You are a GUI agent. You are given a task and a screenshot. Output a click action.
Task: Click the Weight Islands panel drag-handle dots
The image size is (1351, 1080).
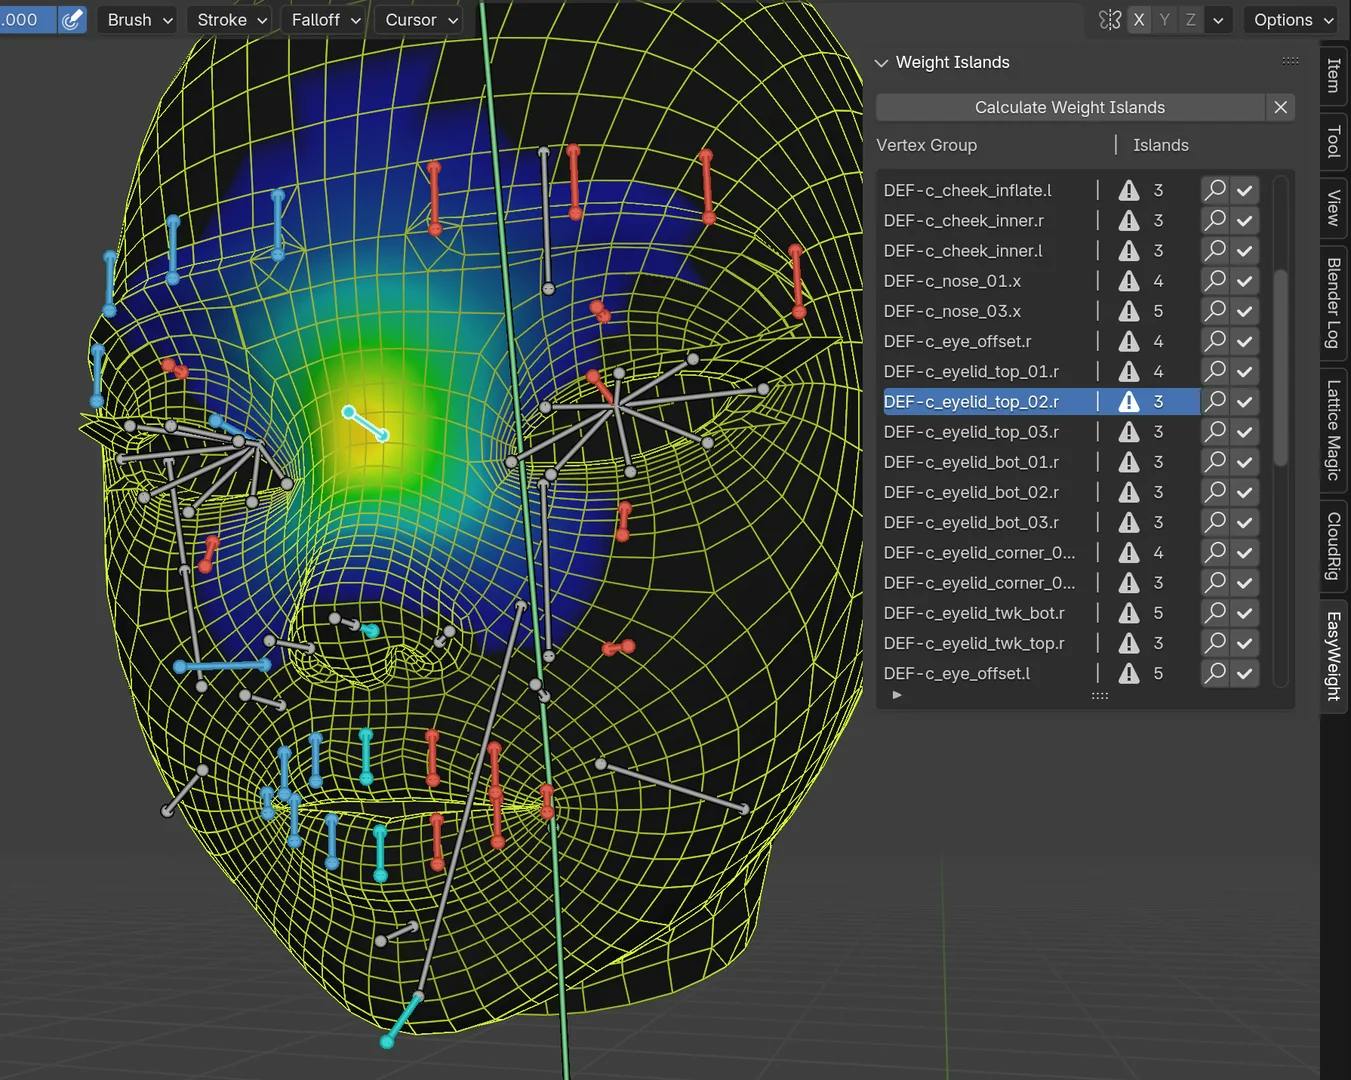tap(1290, 62)
